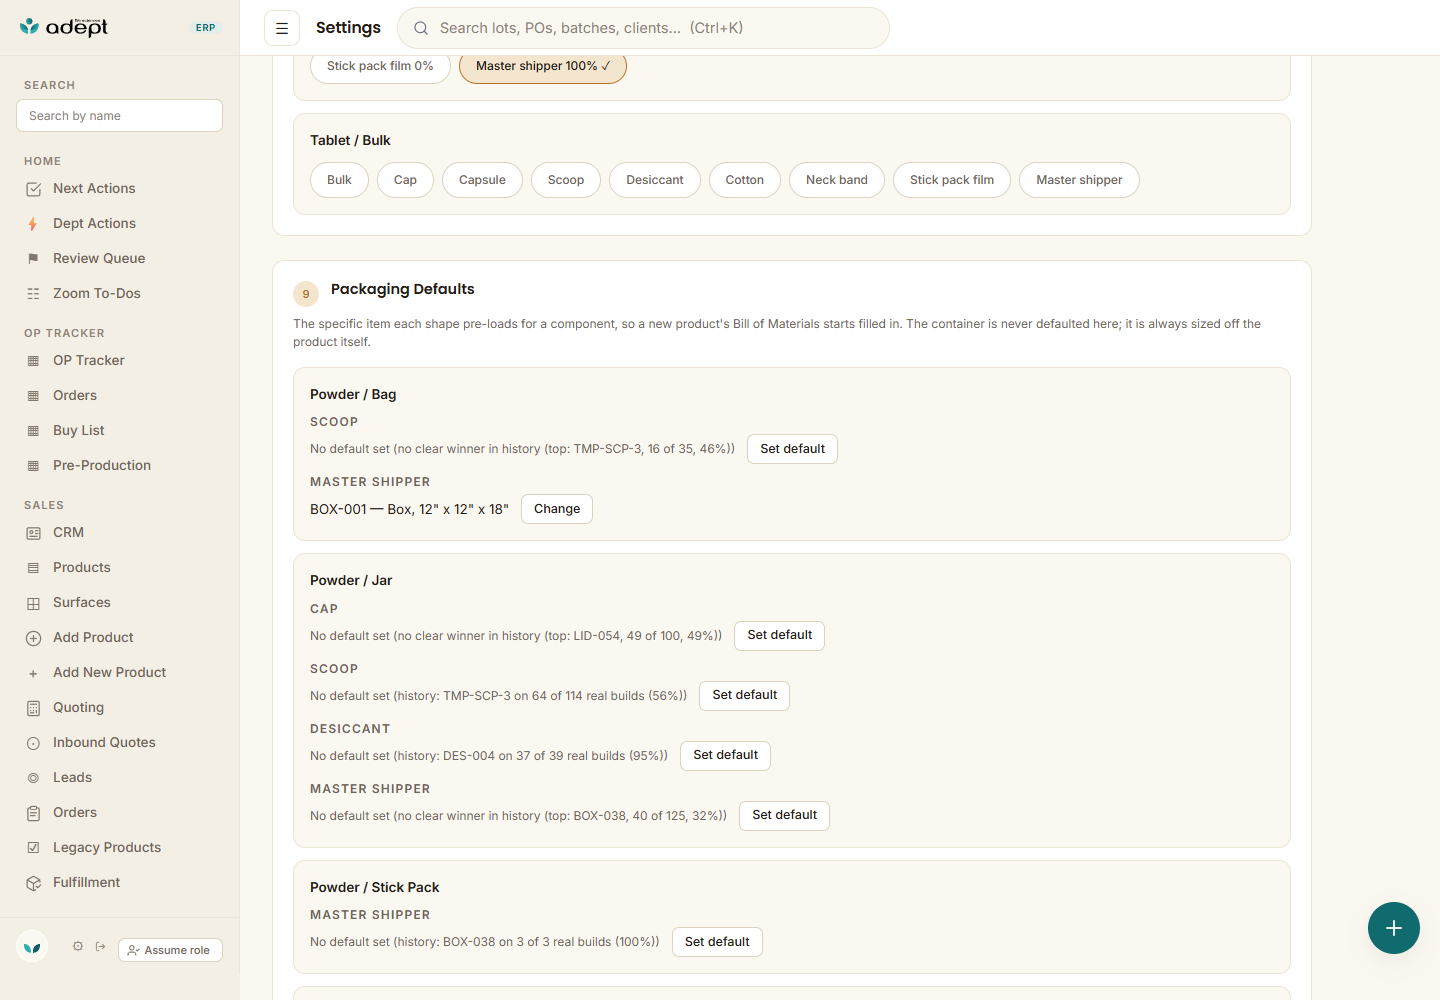1440x1000 pixels.
Task: Focus the global search lots, POs field
Action: 643,28
